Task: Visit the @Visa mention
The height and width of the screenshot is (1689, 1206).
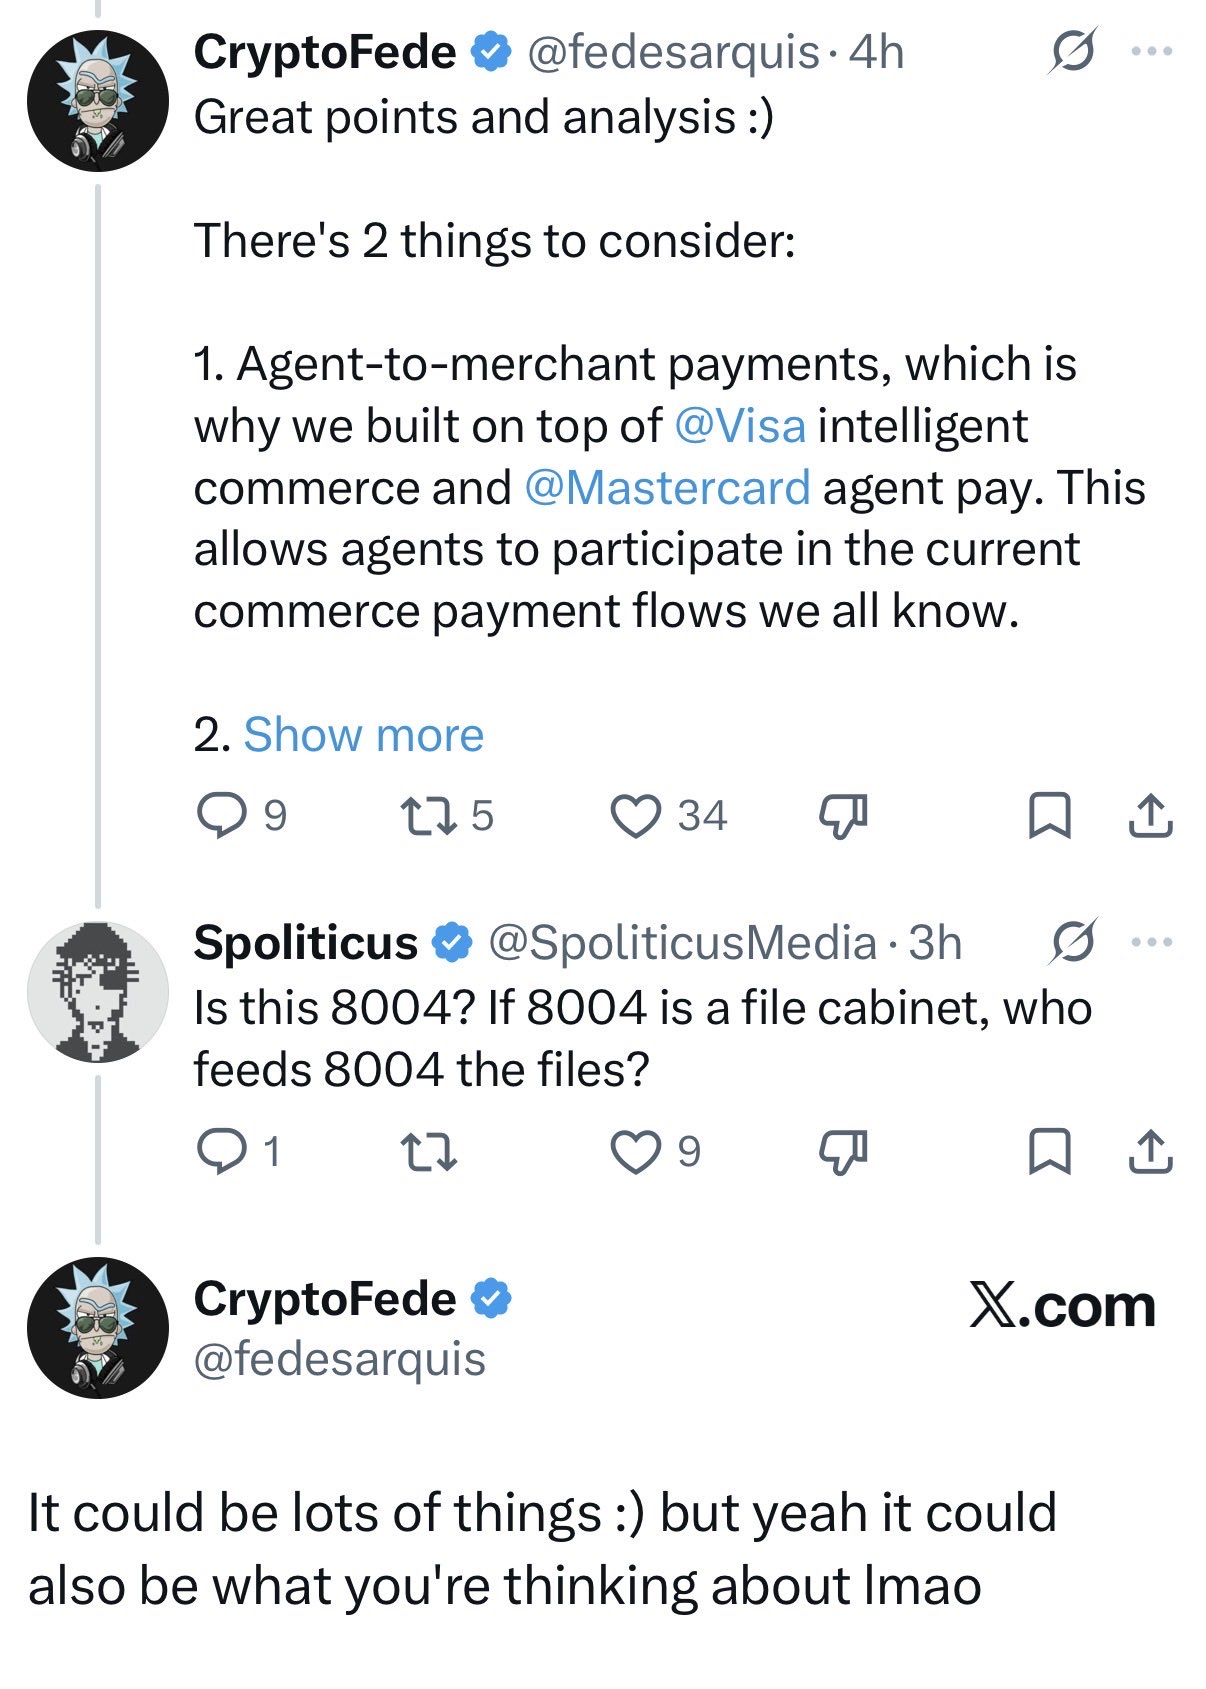Action: point(740,426)
